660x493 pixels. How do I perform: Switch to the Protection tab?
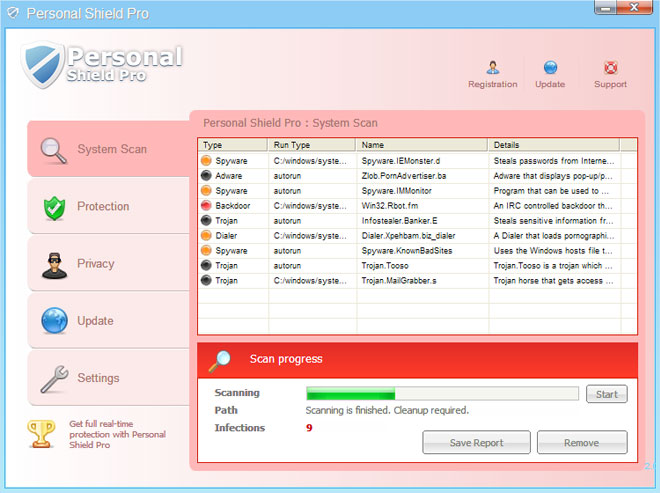click(x=109, y=206)
